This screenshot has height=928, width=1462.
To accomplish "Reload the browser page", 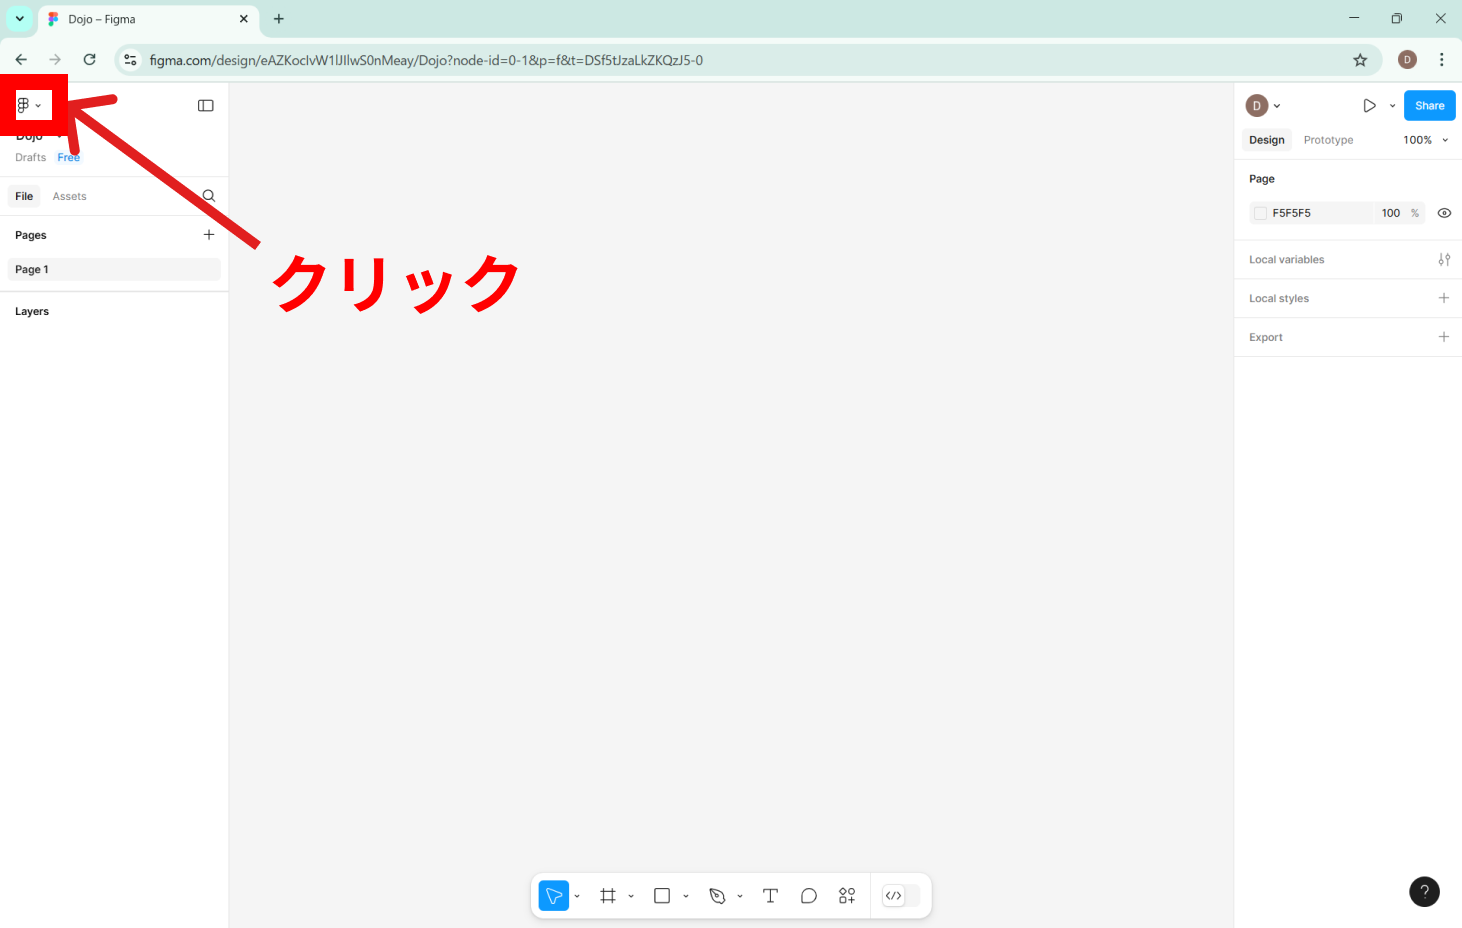I will [x=90, y=60].
